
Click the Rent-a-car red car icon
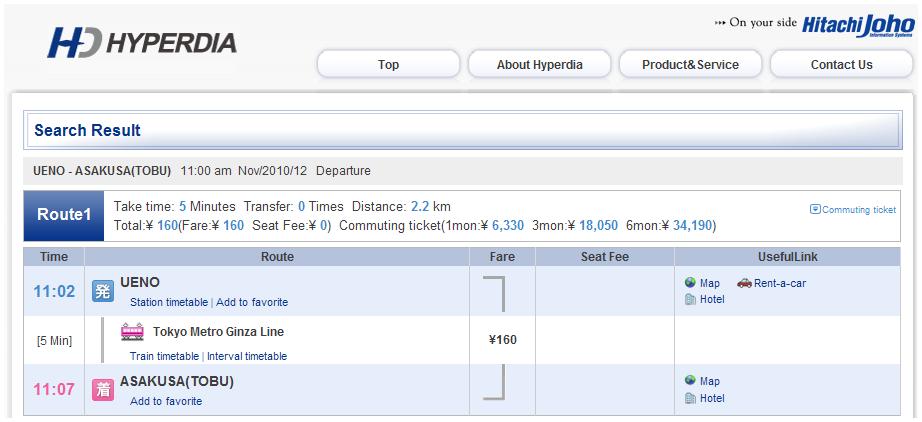(x=744, y=283)
